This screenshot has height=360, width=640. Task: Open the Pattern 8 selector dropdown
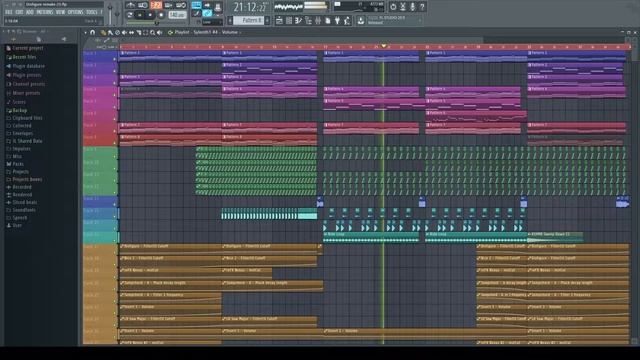[249, 20]
